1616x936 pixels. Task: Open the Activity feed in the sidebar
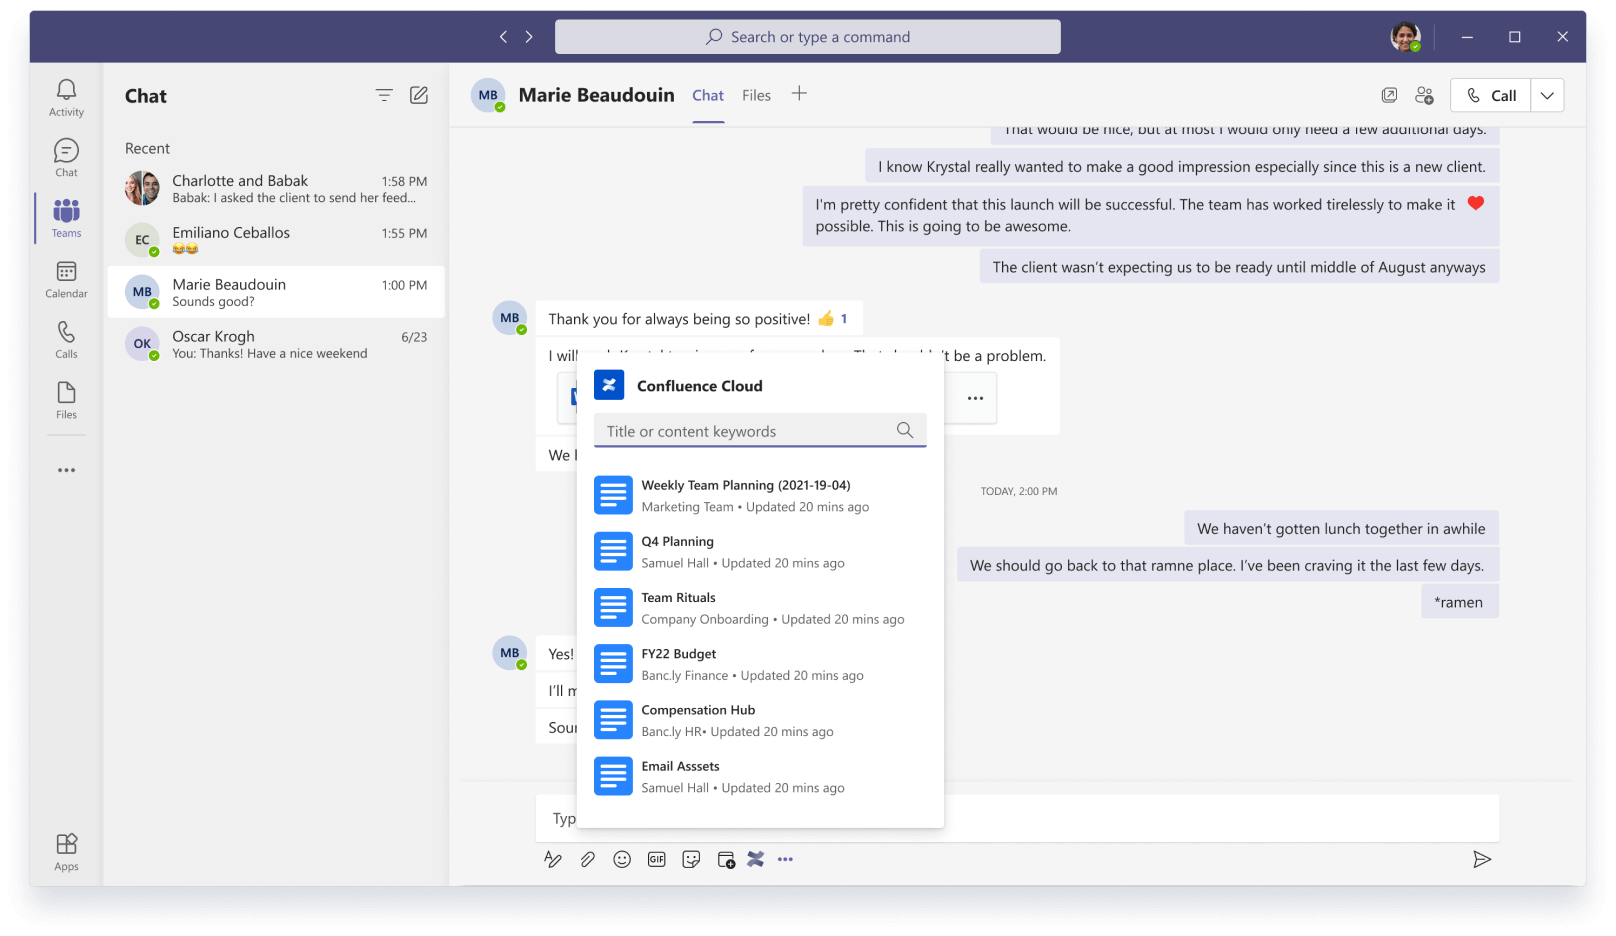pyautogui.click(x=66, y=95)
